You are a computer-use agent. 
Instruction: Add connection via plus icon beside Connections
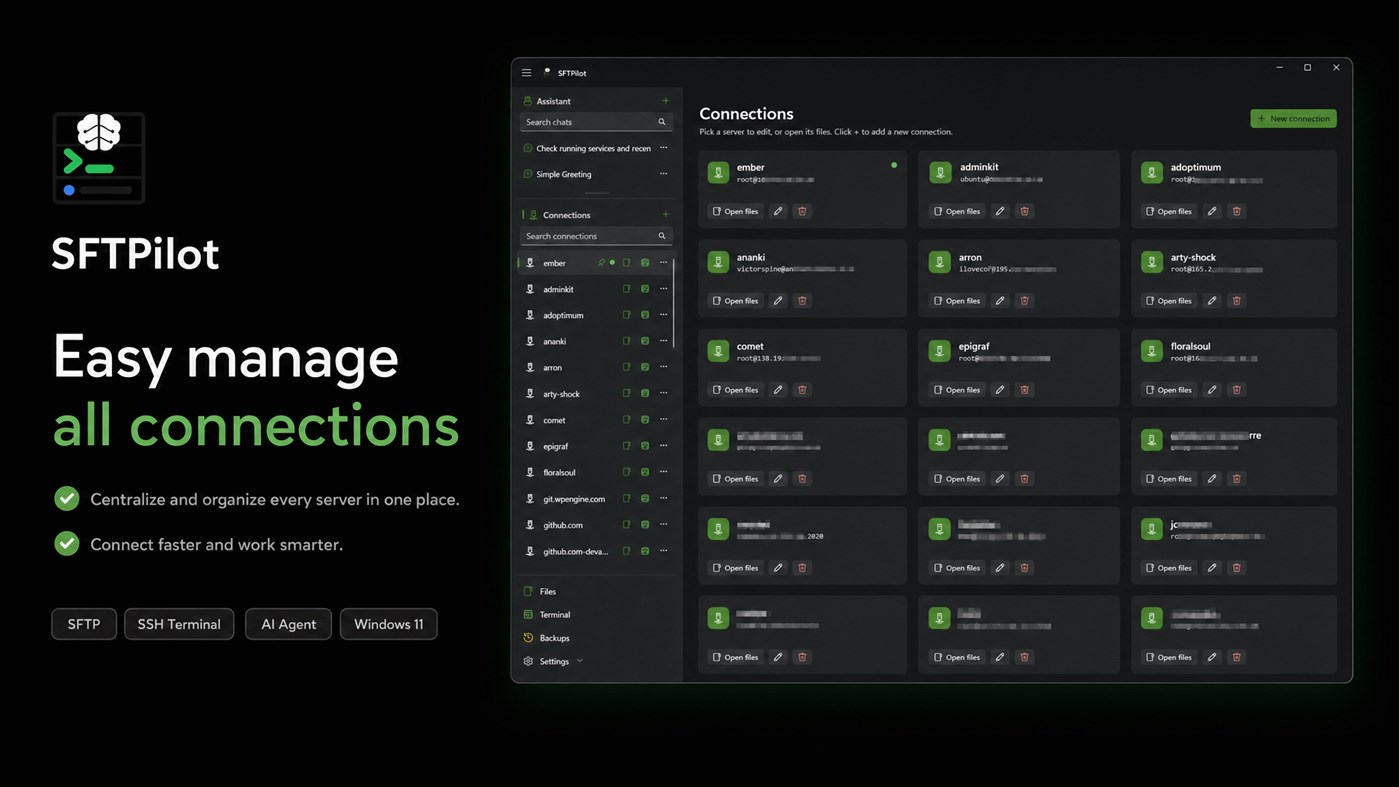665,215
